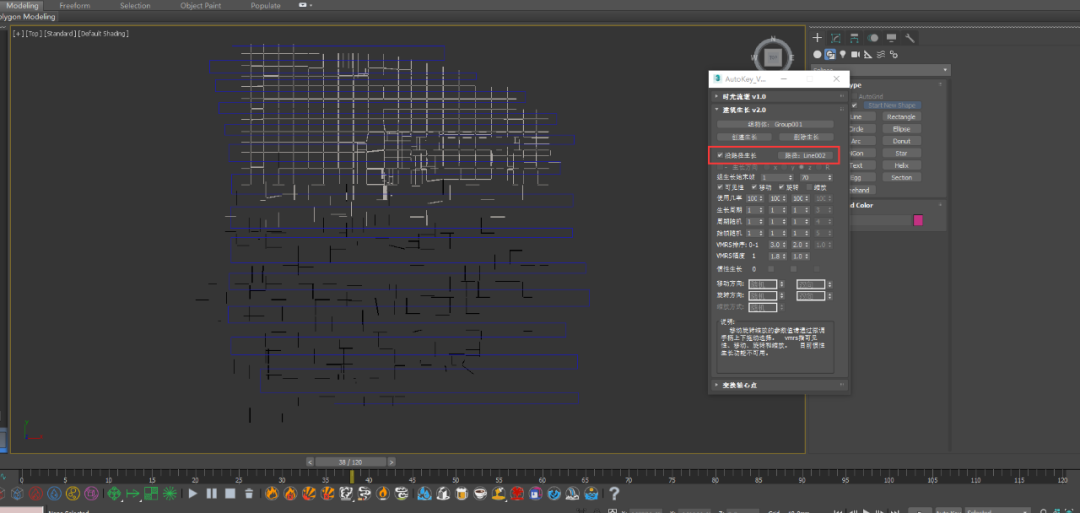1080x513 pixels.
Task: Open the question mark help icon
Action: click(x=614, y=493)
